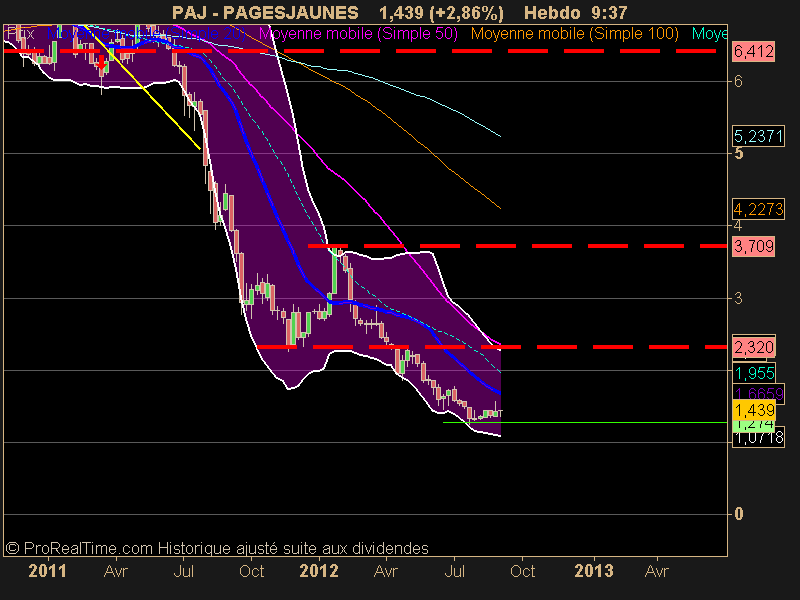Click the 1,439 current price label

click(754, 410)
